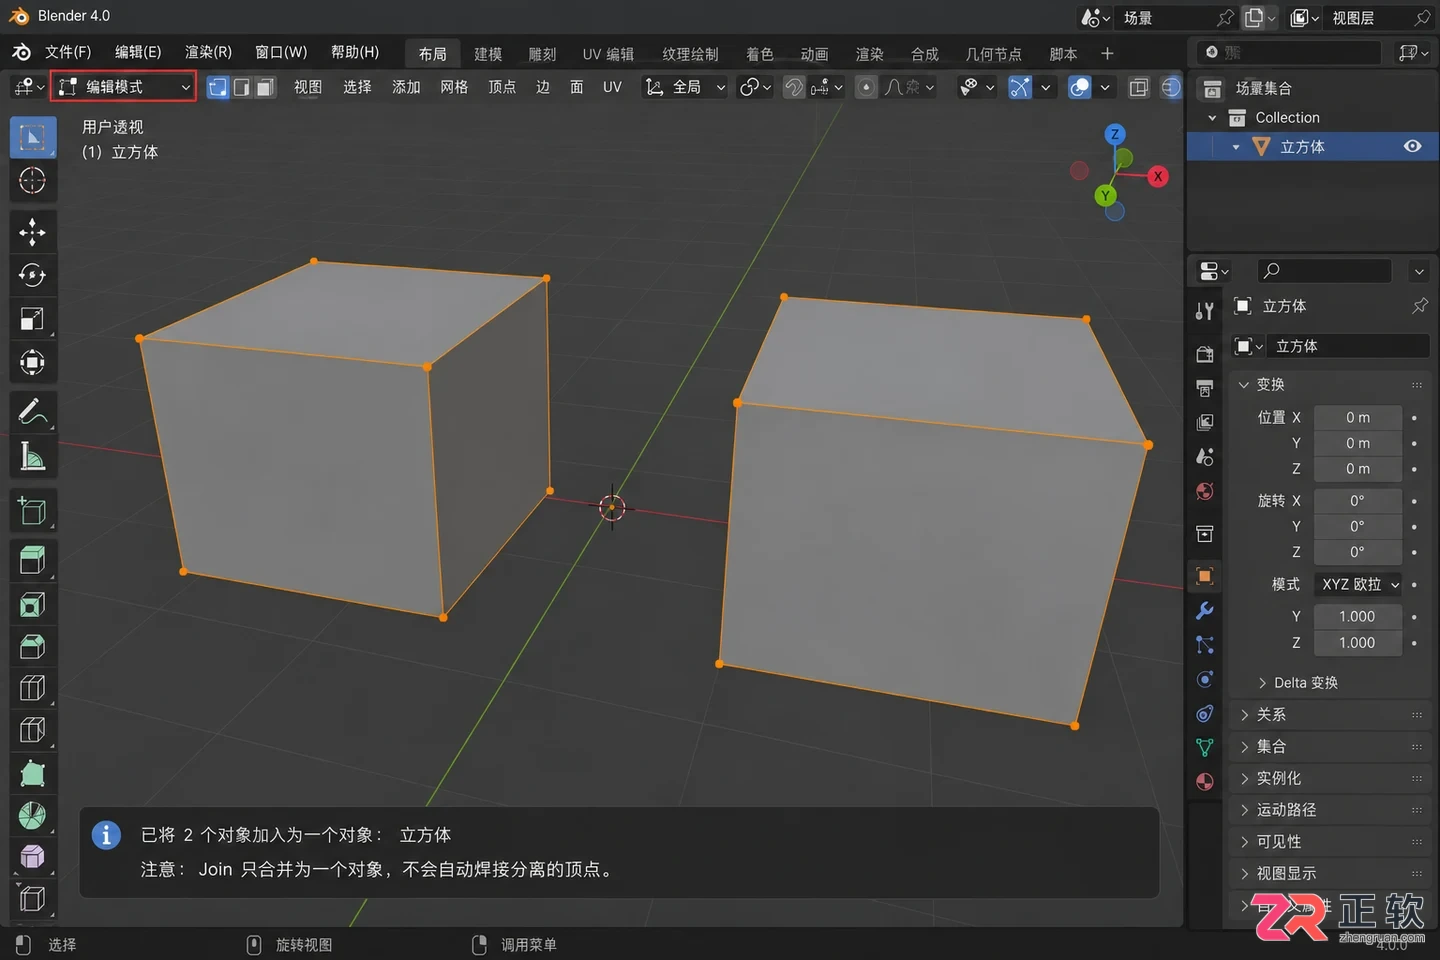Open the Render properties tab
The width and height of the screenshot is (1440, 960).
tap(1205, 354)
